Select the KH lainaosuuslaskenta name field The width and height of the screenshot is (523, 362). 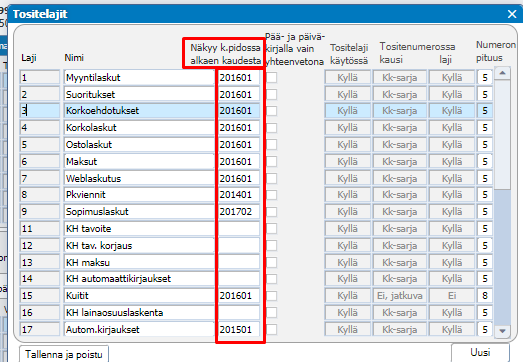point(139,313)
